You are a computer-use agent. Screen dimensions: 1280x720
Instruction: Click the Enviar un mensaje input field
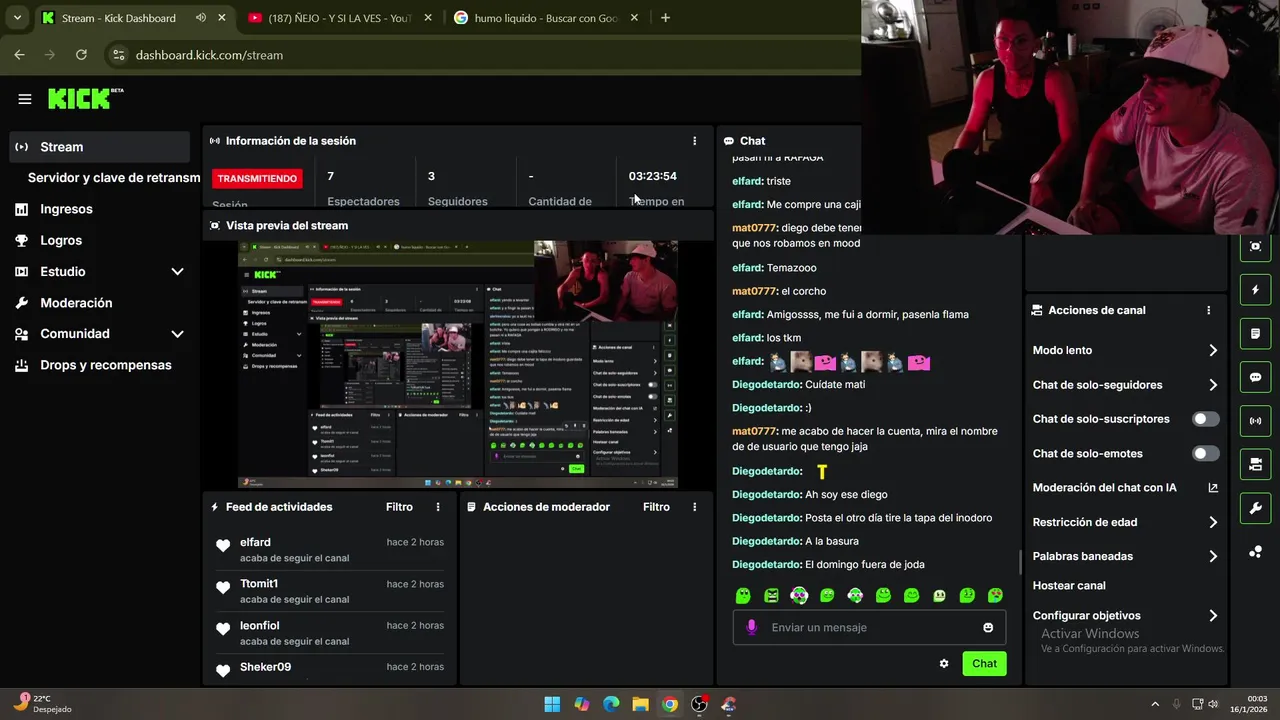(x=870, y=627)
